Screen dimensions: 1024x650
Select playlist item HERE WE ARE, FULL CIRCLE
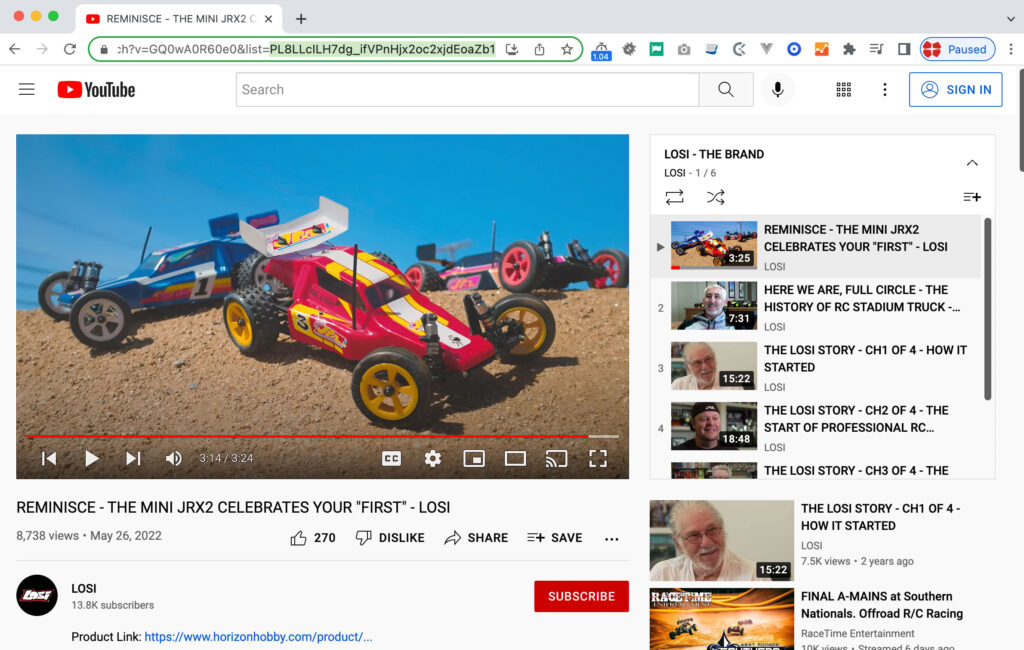[816, 307]
